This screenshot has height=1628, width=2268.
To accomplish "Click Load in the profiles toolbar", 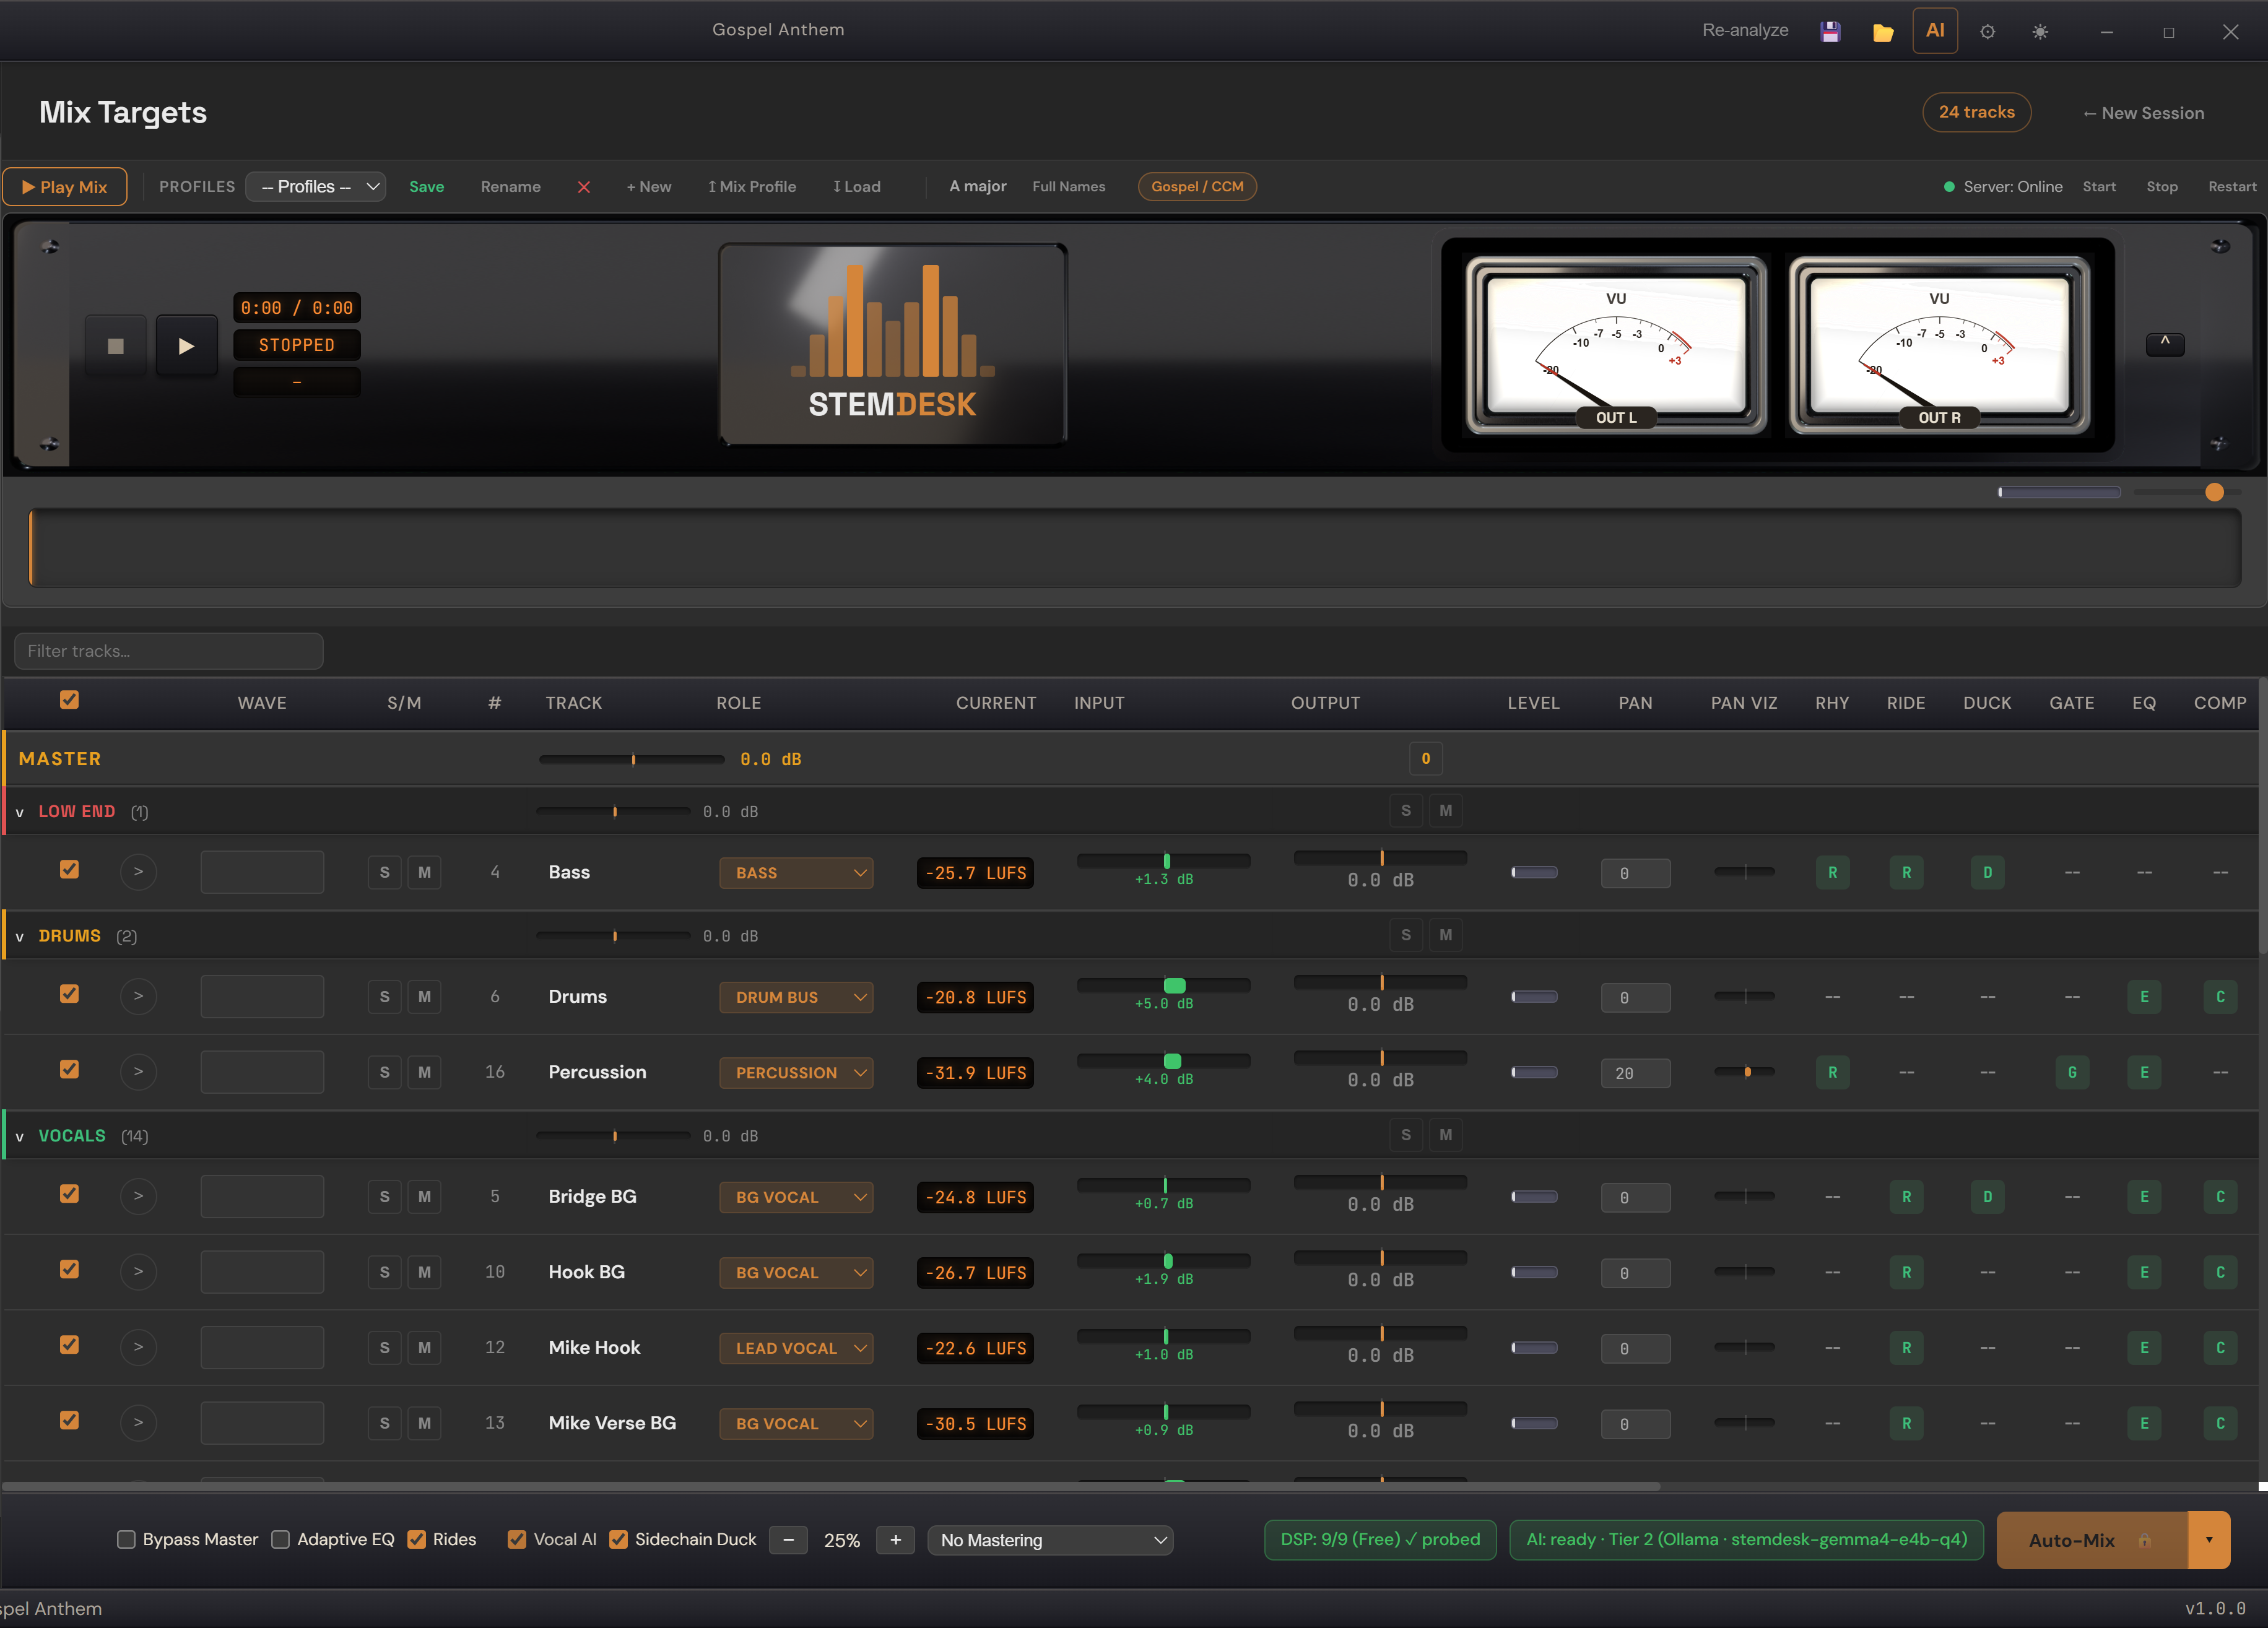I will [857, 187].
